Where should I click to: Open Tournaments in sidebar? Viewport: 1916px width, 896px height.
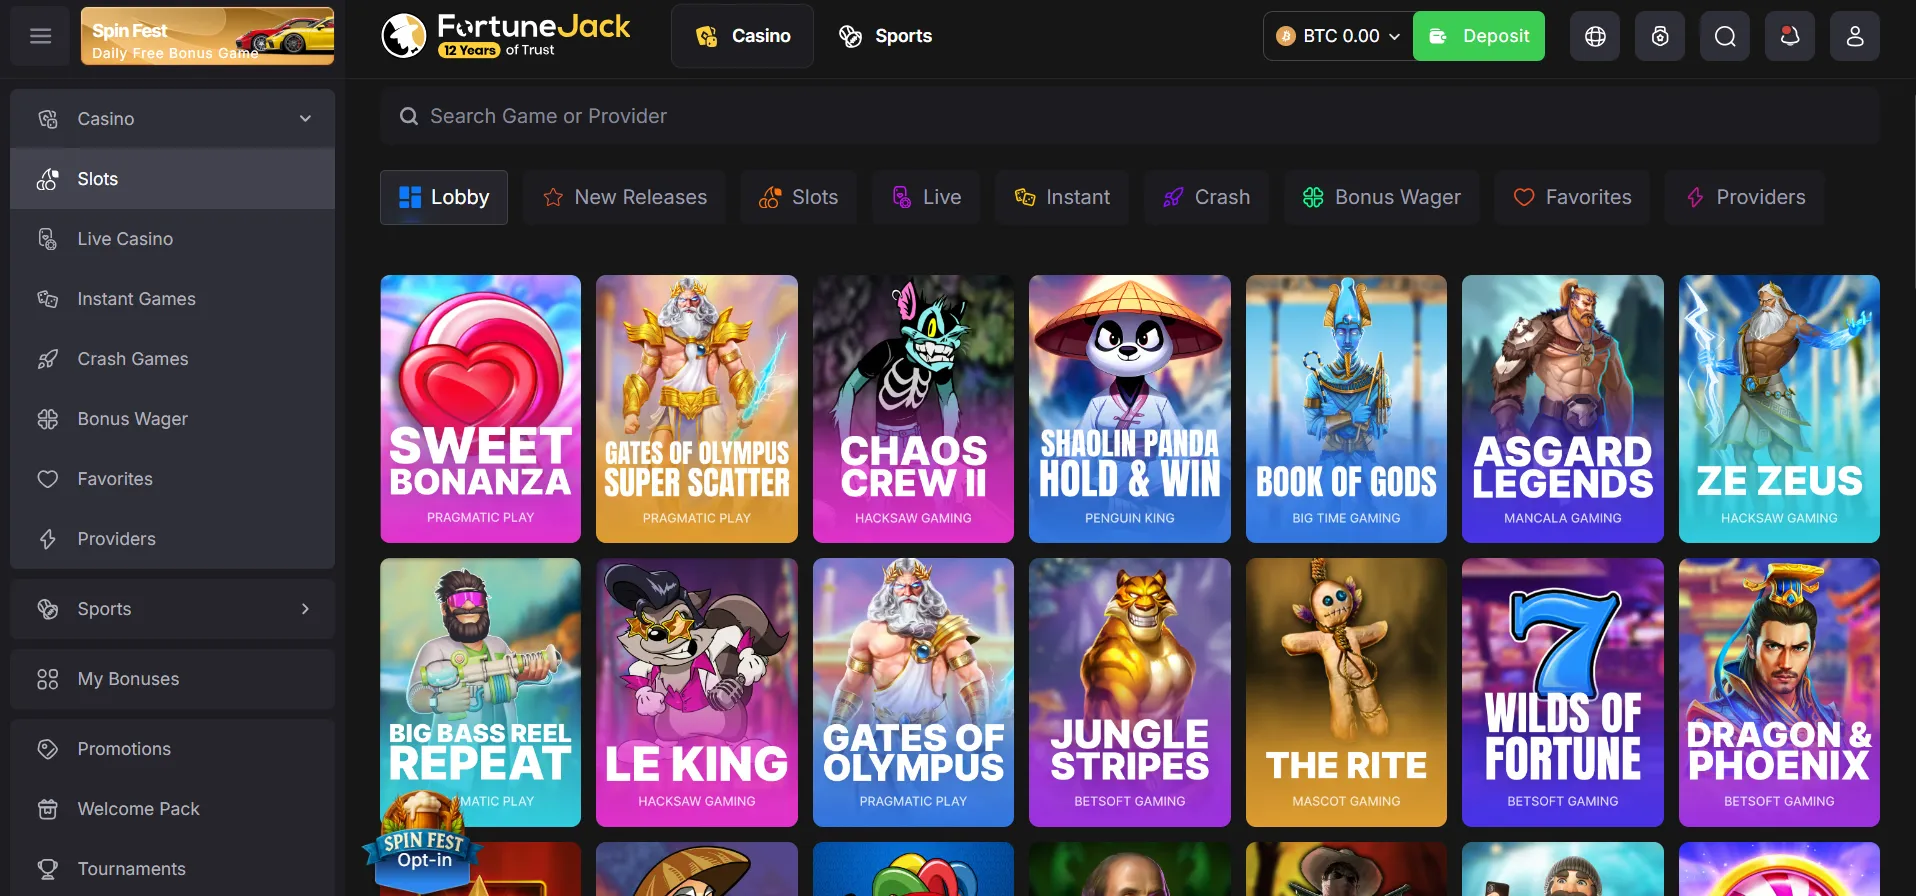(x=172, y=869)
